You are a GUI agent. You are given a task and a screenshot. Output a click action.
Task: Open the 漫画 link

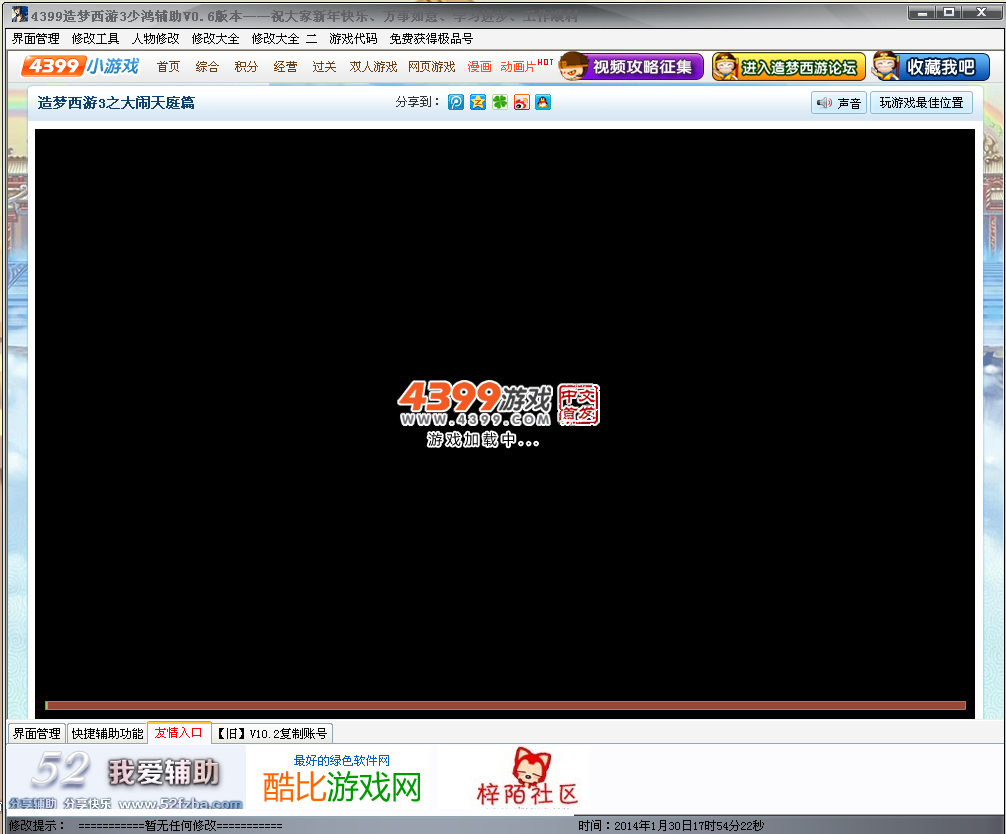pyautogui.click(x=479, y=67)
